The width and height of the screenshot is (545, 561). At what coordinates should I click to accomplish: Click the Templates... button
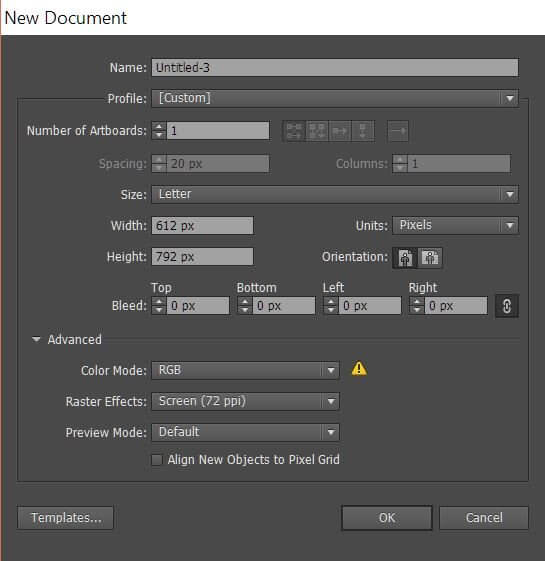pos(65,518)
